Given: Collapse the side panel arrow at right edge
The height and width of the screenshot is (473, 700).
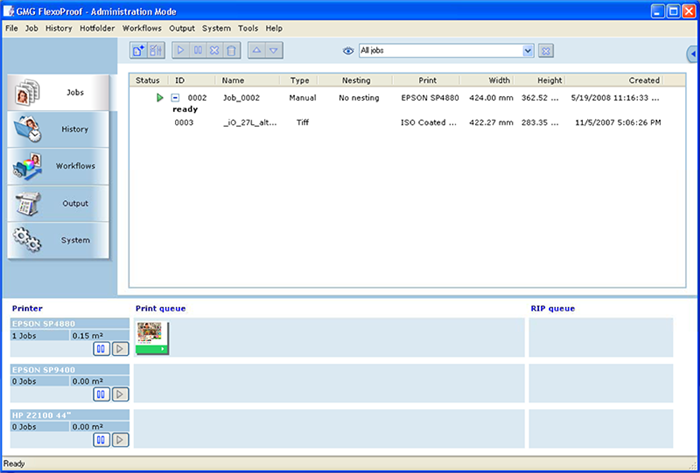Looking at the screenshot, I should 693,53.
